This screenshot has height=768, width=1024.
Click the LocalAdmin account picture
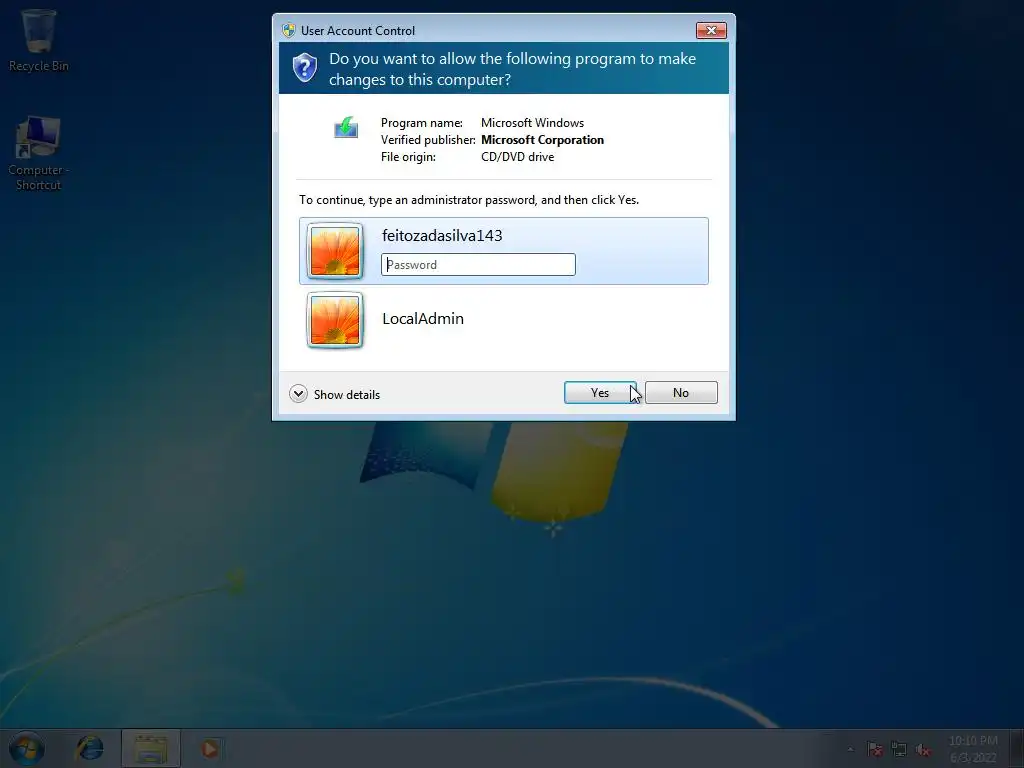pyautogui.click(x=335, y=320)
